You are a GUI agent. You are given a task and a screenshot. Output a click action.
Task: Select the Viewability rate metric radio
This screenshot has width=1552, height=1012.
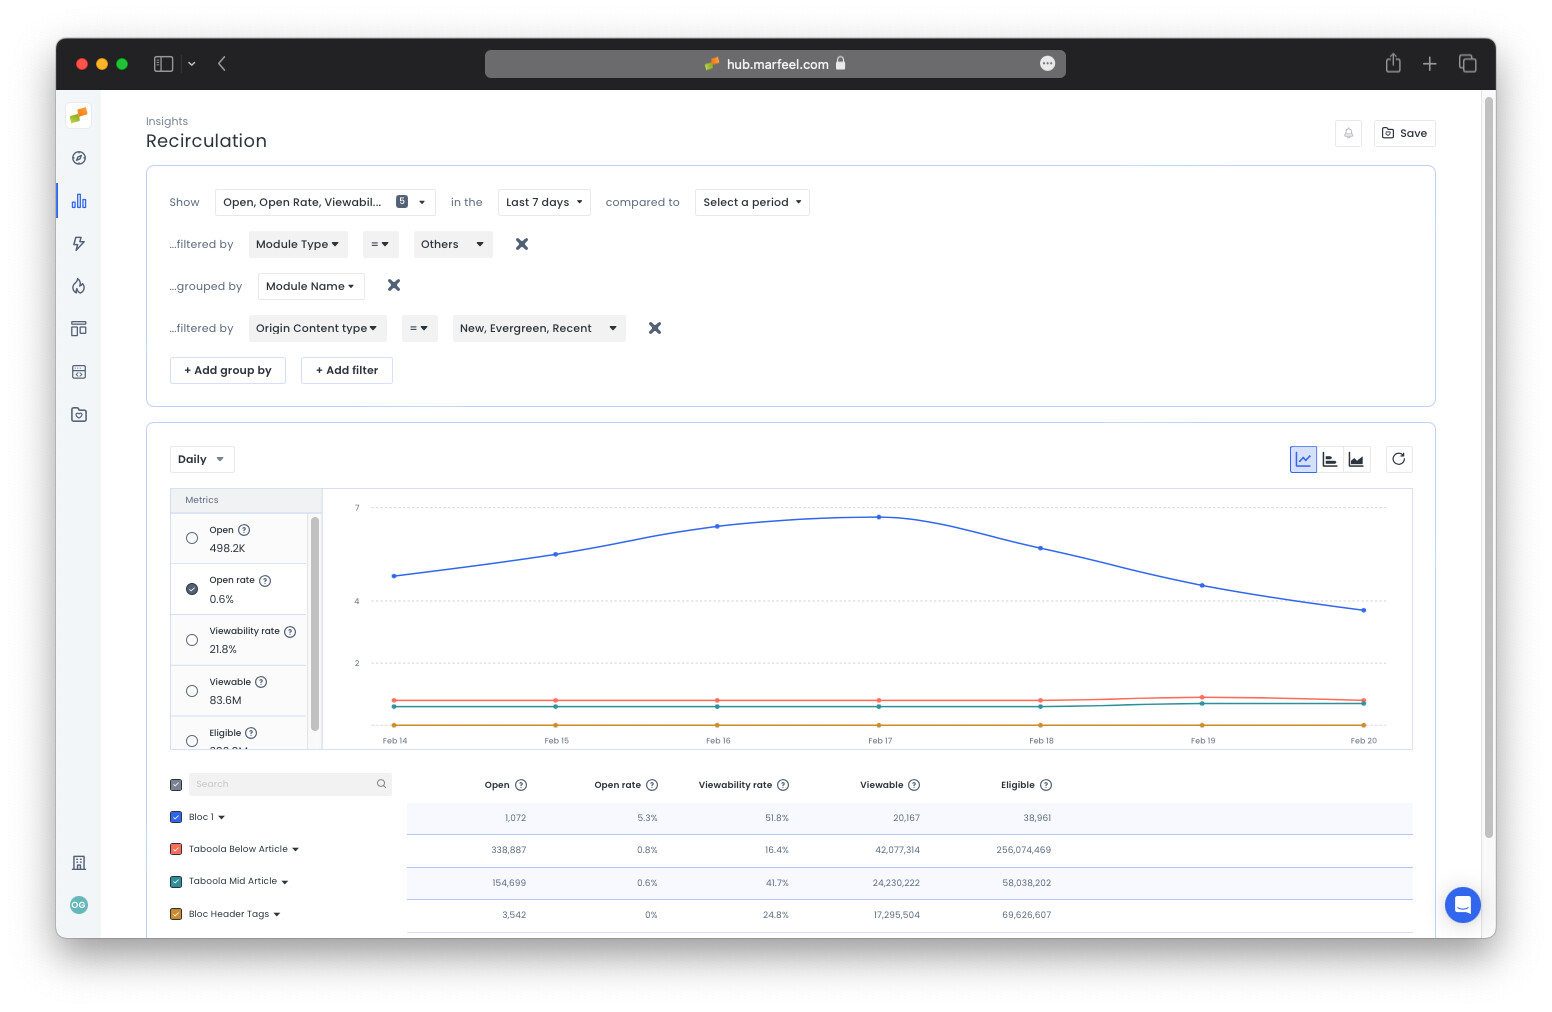(x=192, y=640)
